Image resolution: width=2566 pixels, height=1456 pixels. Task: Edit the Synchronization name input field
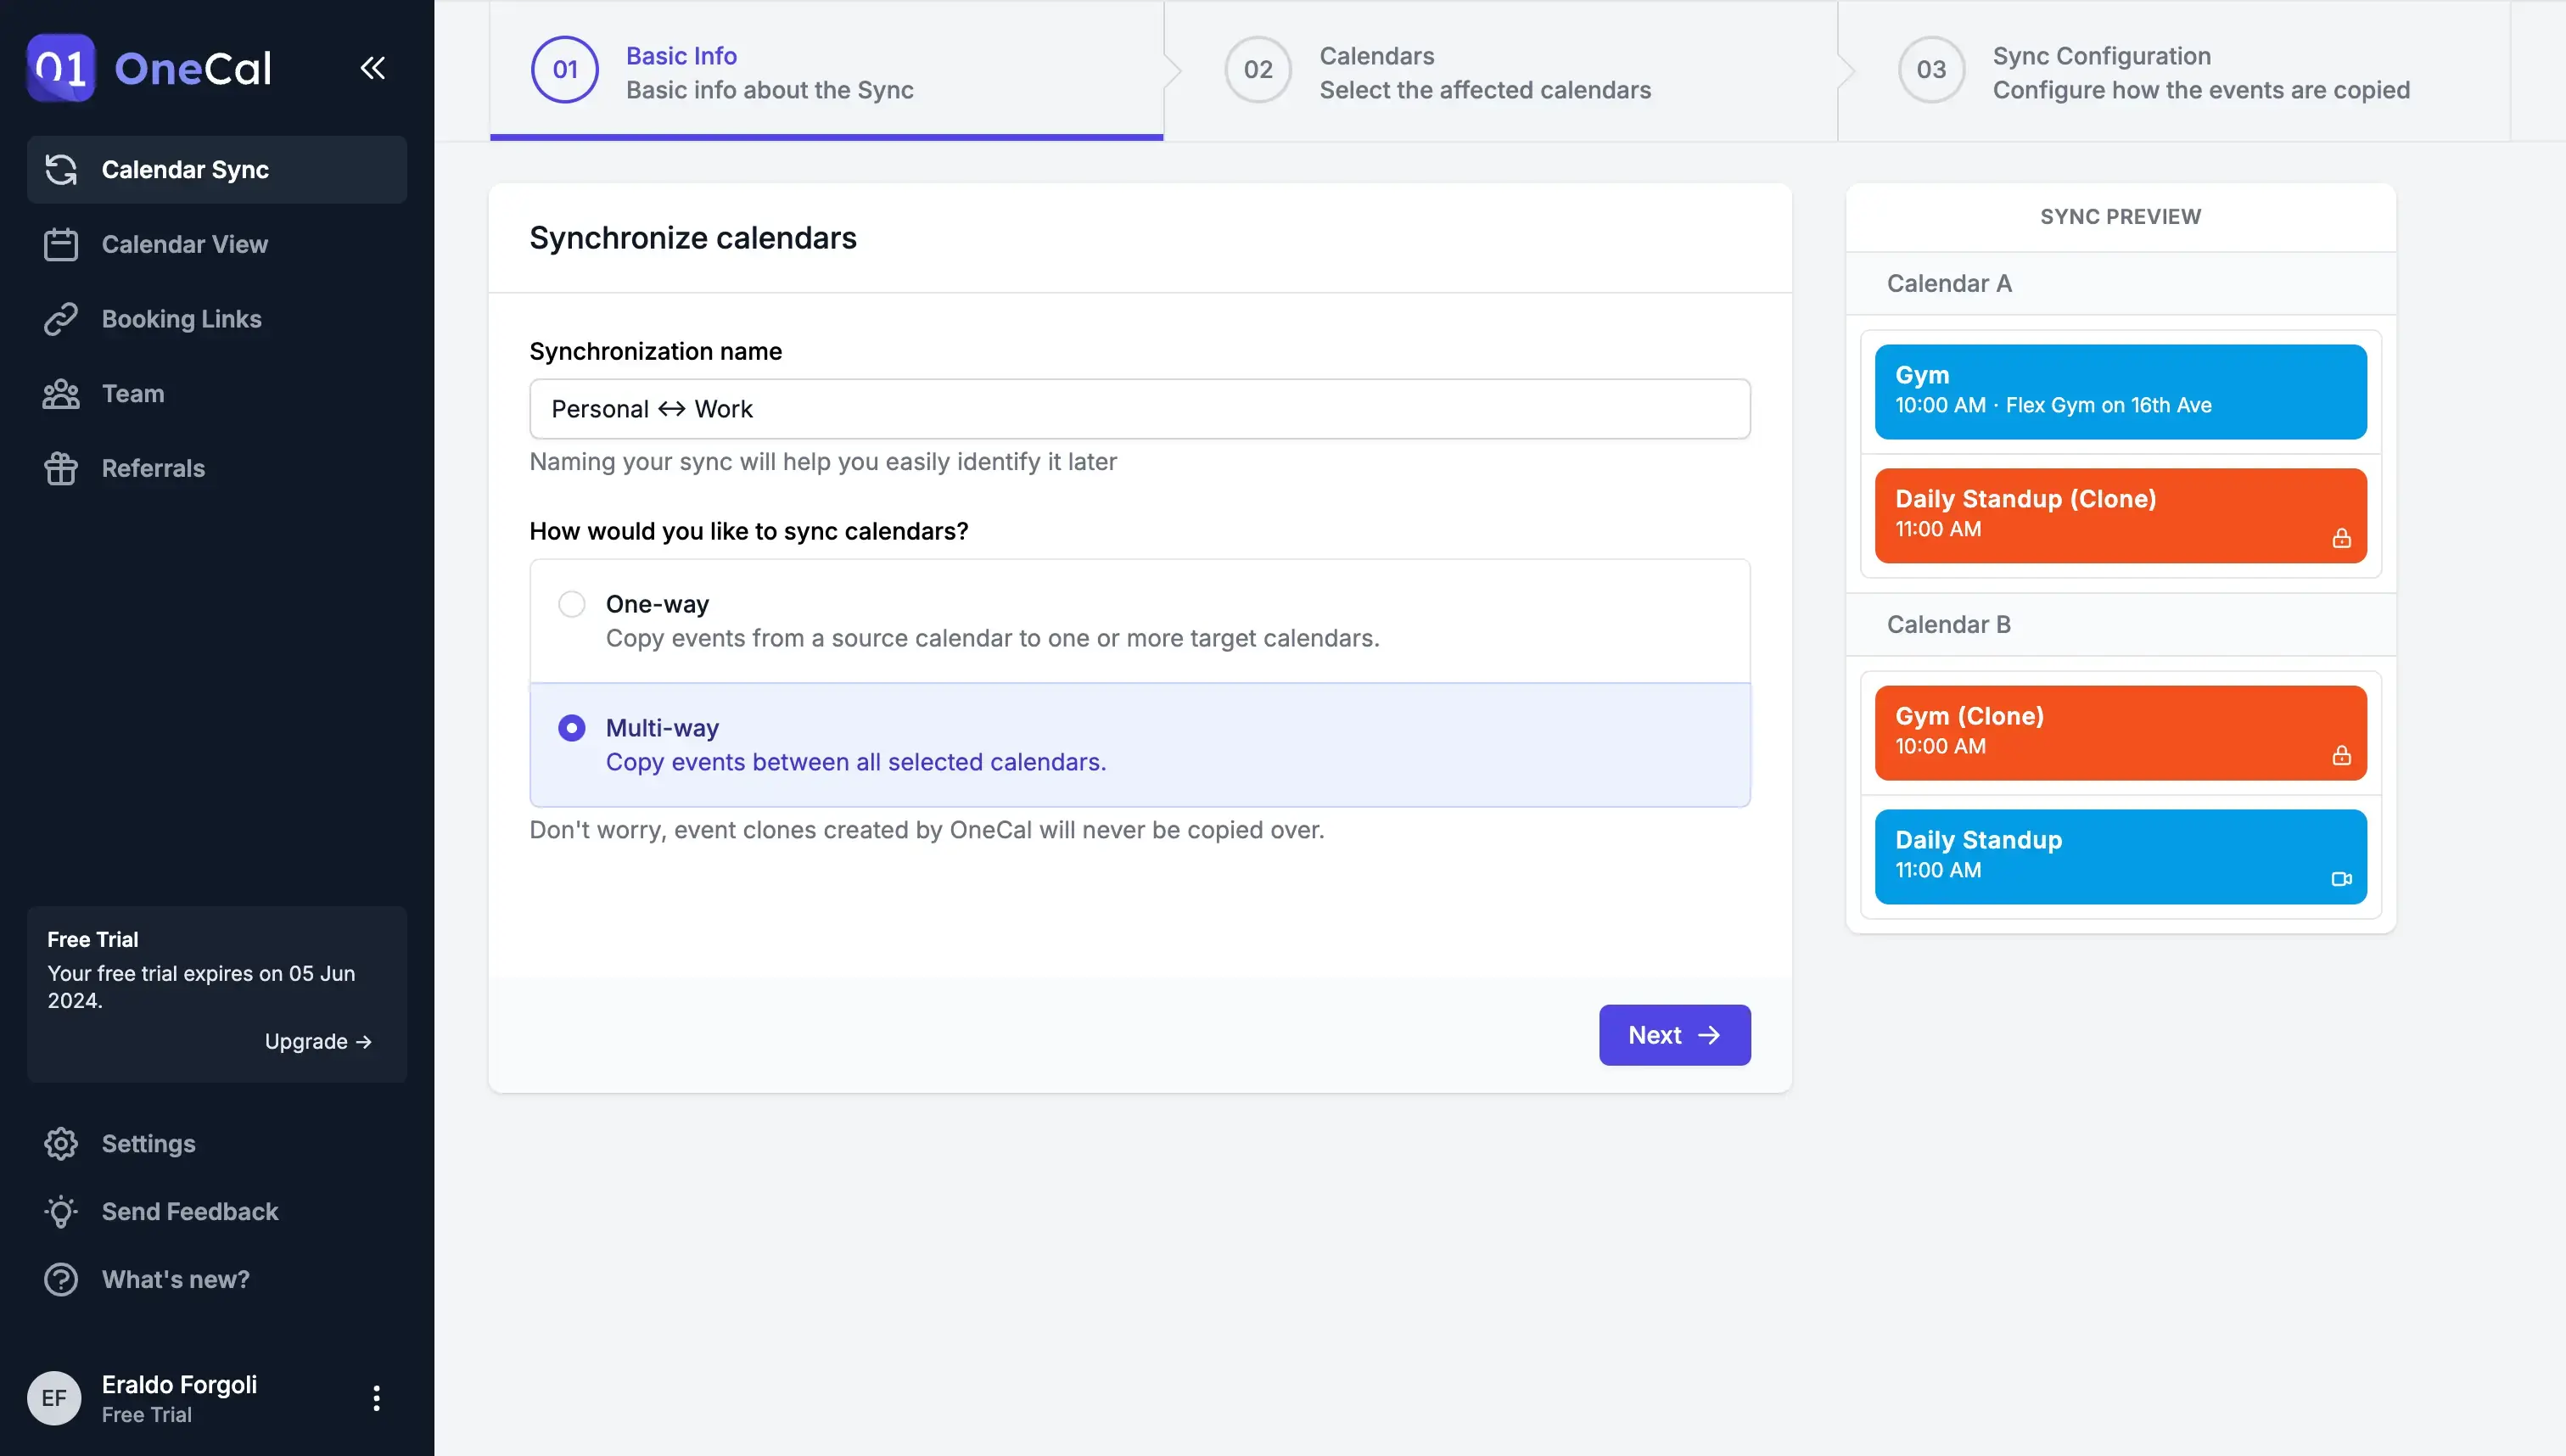[x=1140, y=407]
